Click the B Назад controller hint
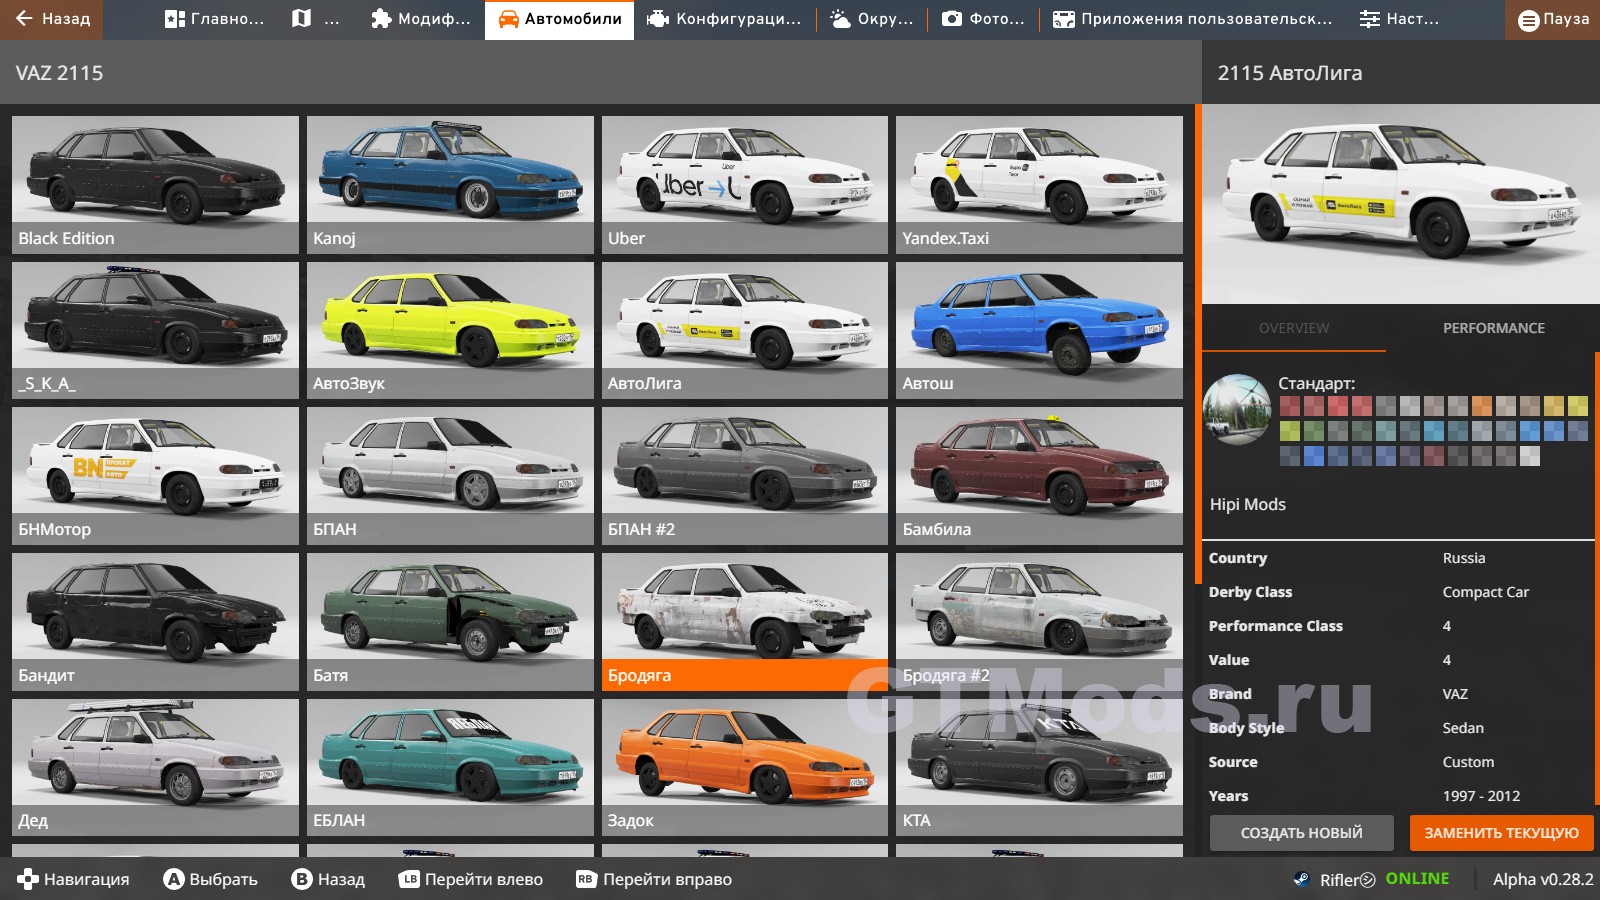 pyautogui.click(x=328, y=879)
